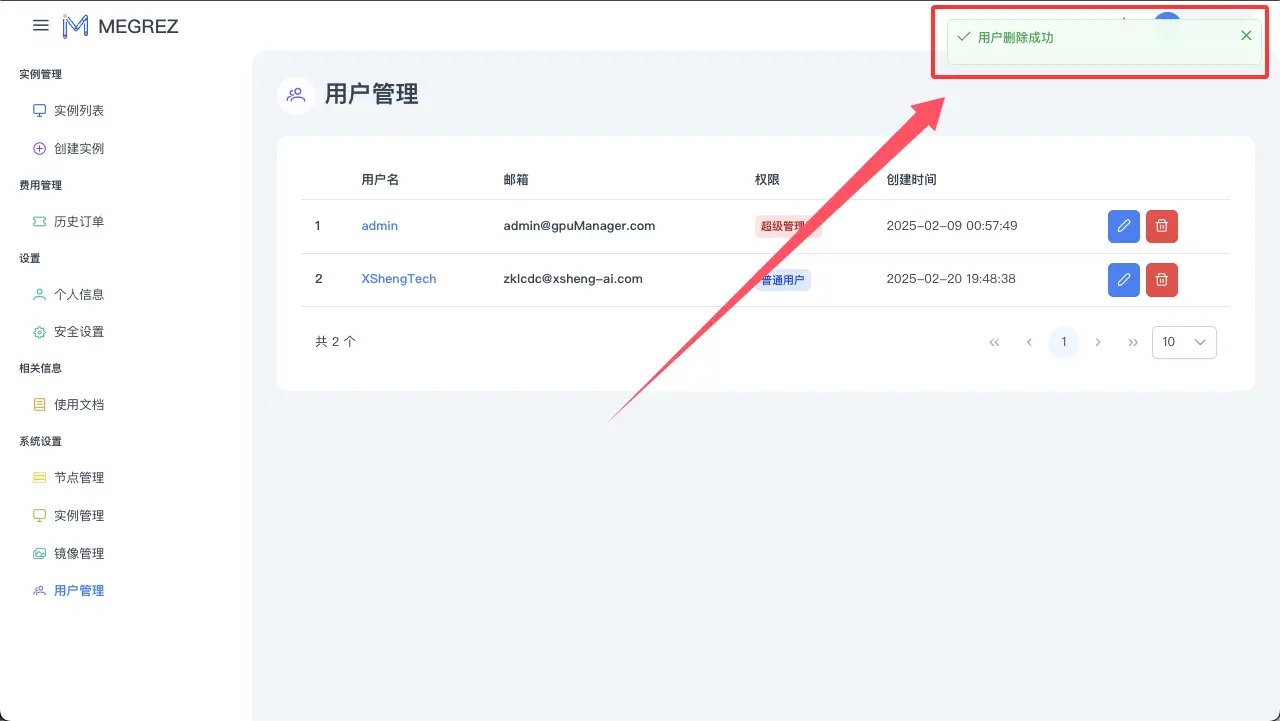Click the XShengTech username link
The width and height of the screenshot is (1280, 721).
(x=398, y=279)
